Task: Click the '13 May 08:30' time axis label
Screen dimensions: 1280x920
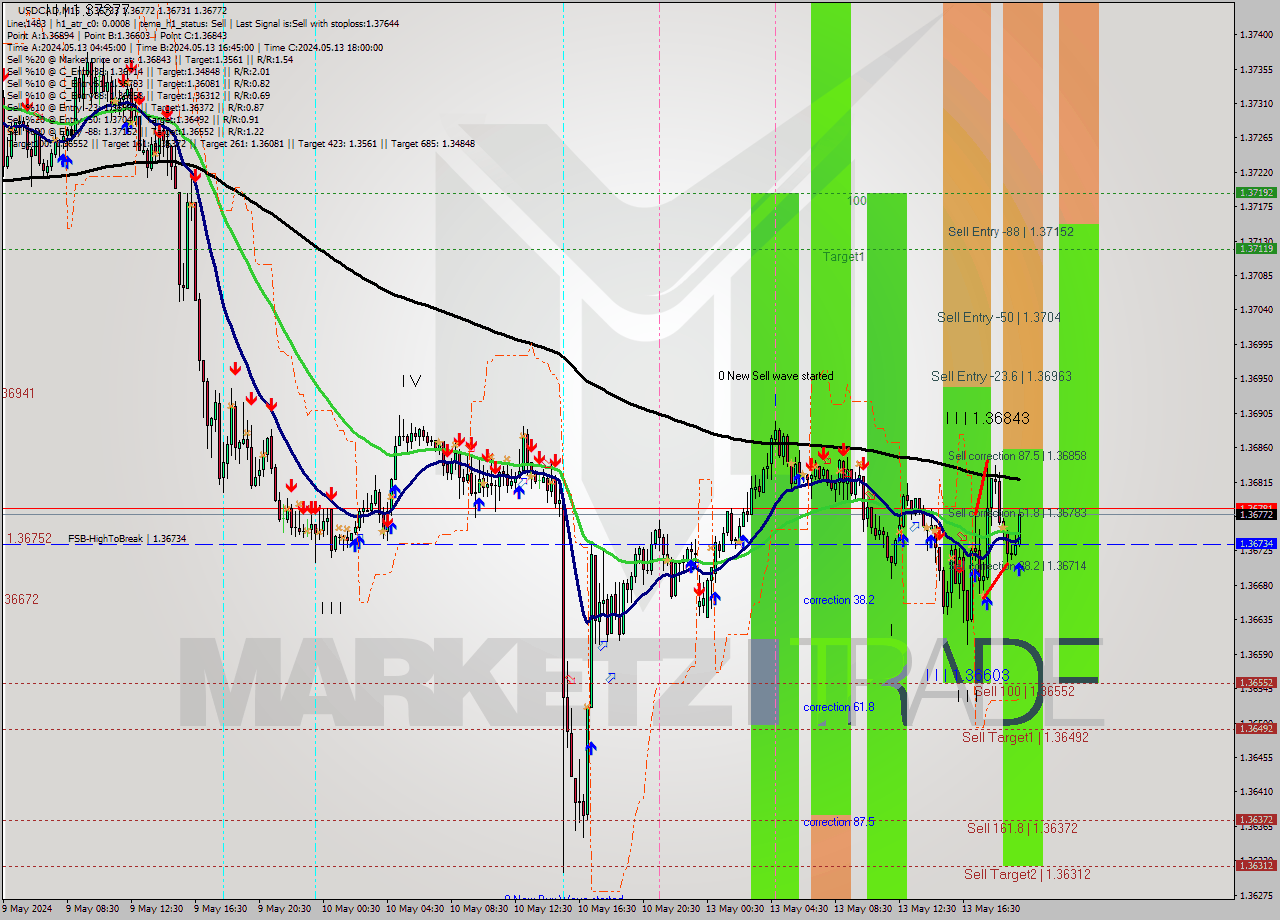Action: click(863, 909)
